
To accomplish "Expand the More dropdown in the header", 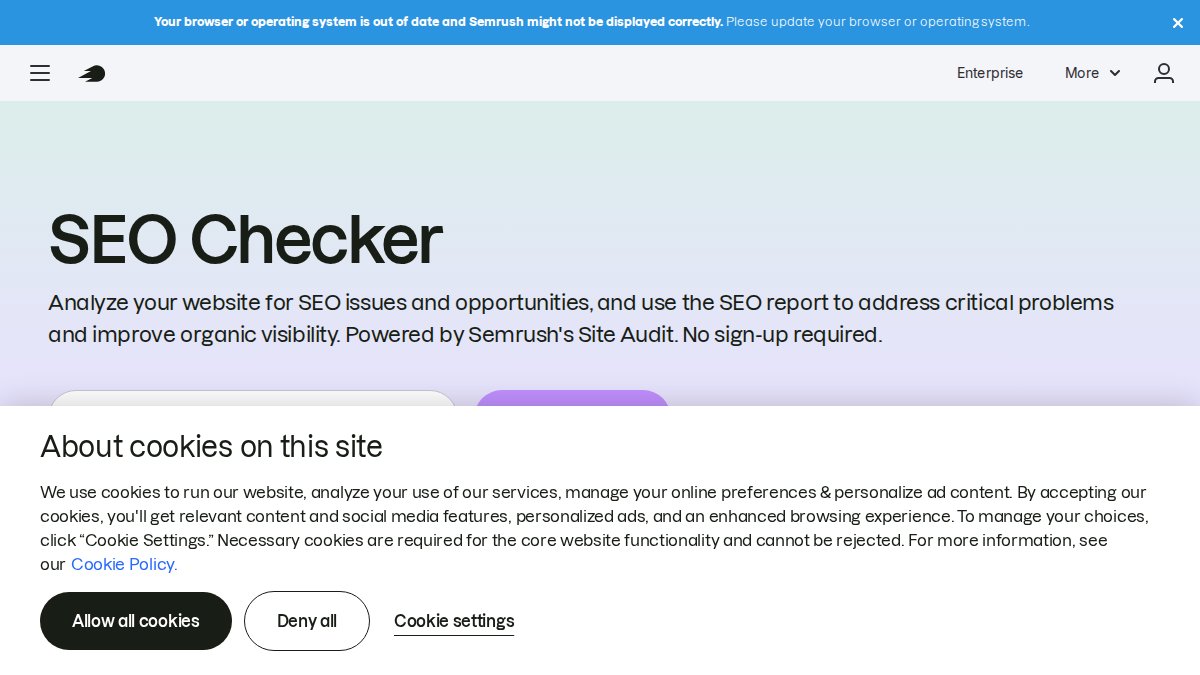I will click(1092, 73).
